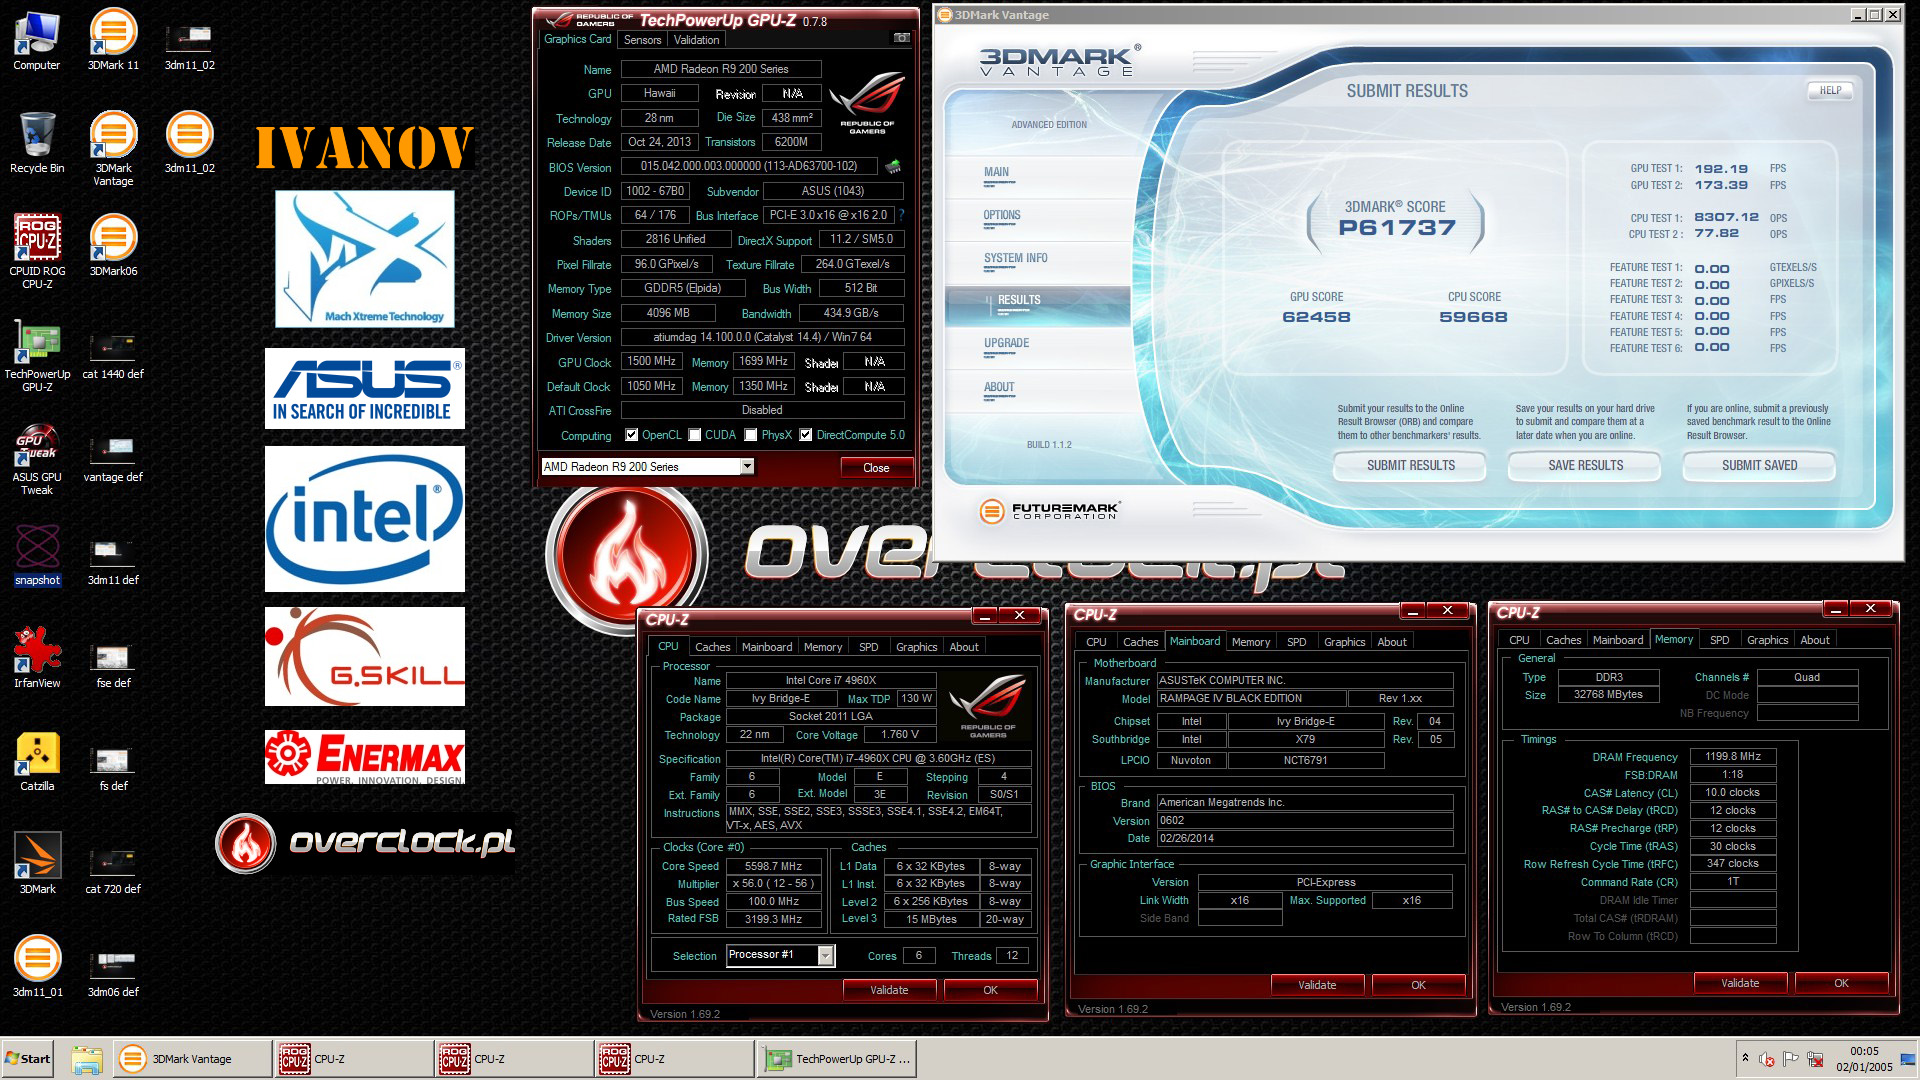Open the fs def desktop file
The image size is (1920, 1080).
pos(113,767)
